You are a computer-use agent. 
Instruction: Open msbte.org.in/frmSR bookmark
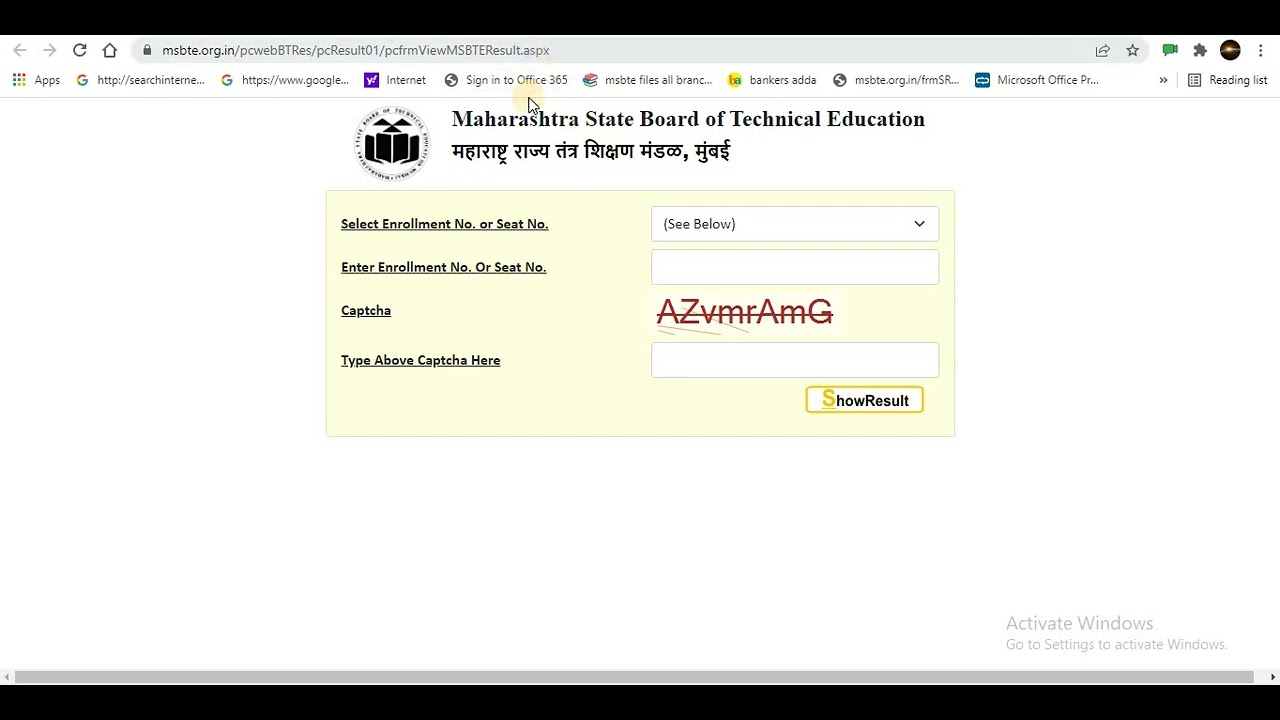coord(896,80)
